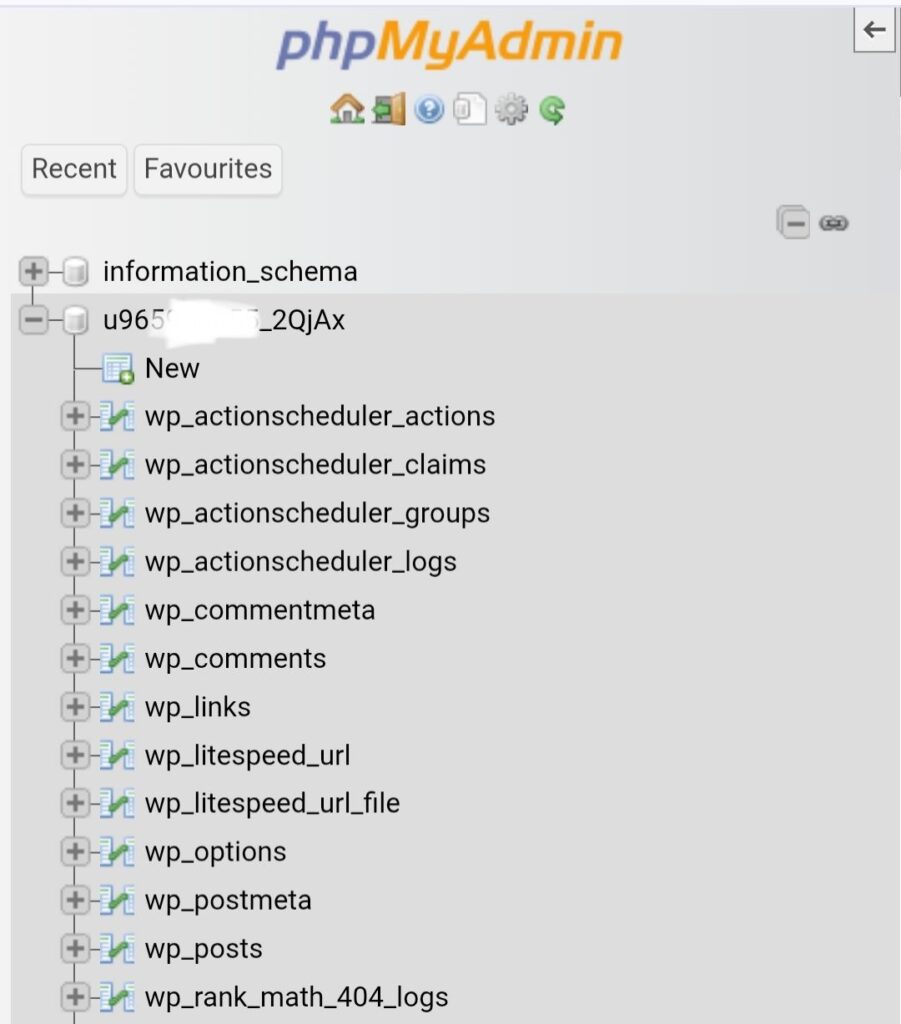The height and width of the screenshot is (1024, 901).
Task: Open the Recent tables button
Action: pyautogui.click(x=74, y=169)
